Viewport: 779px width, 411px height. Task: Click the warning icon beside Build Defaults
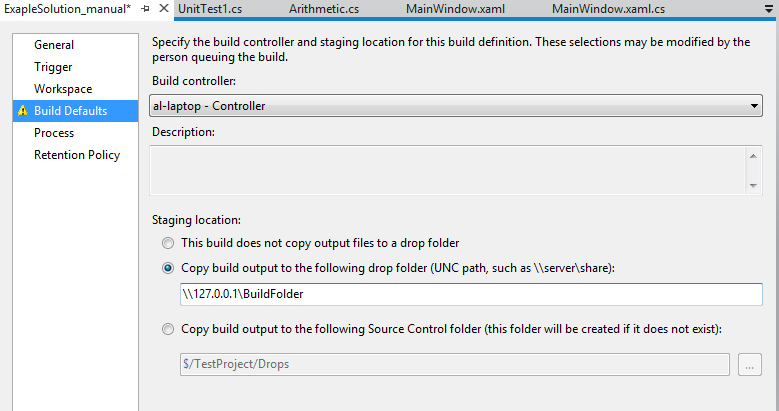(x=23, y=111)
